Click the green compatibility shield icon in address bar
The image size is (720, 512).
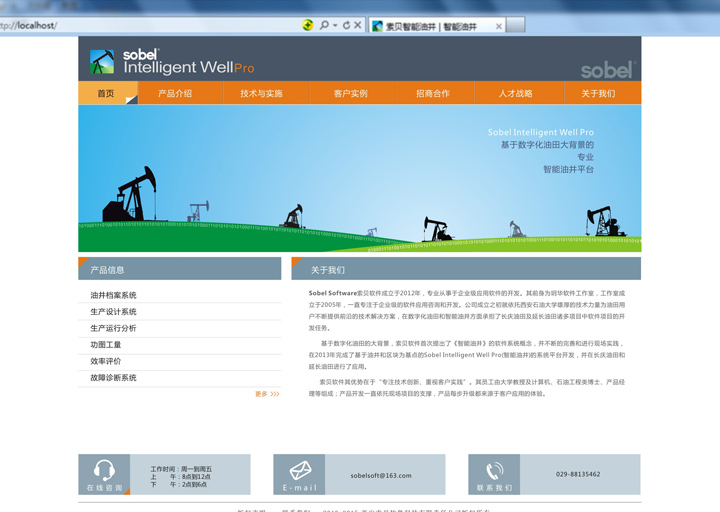[x=308, y=25]
